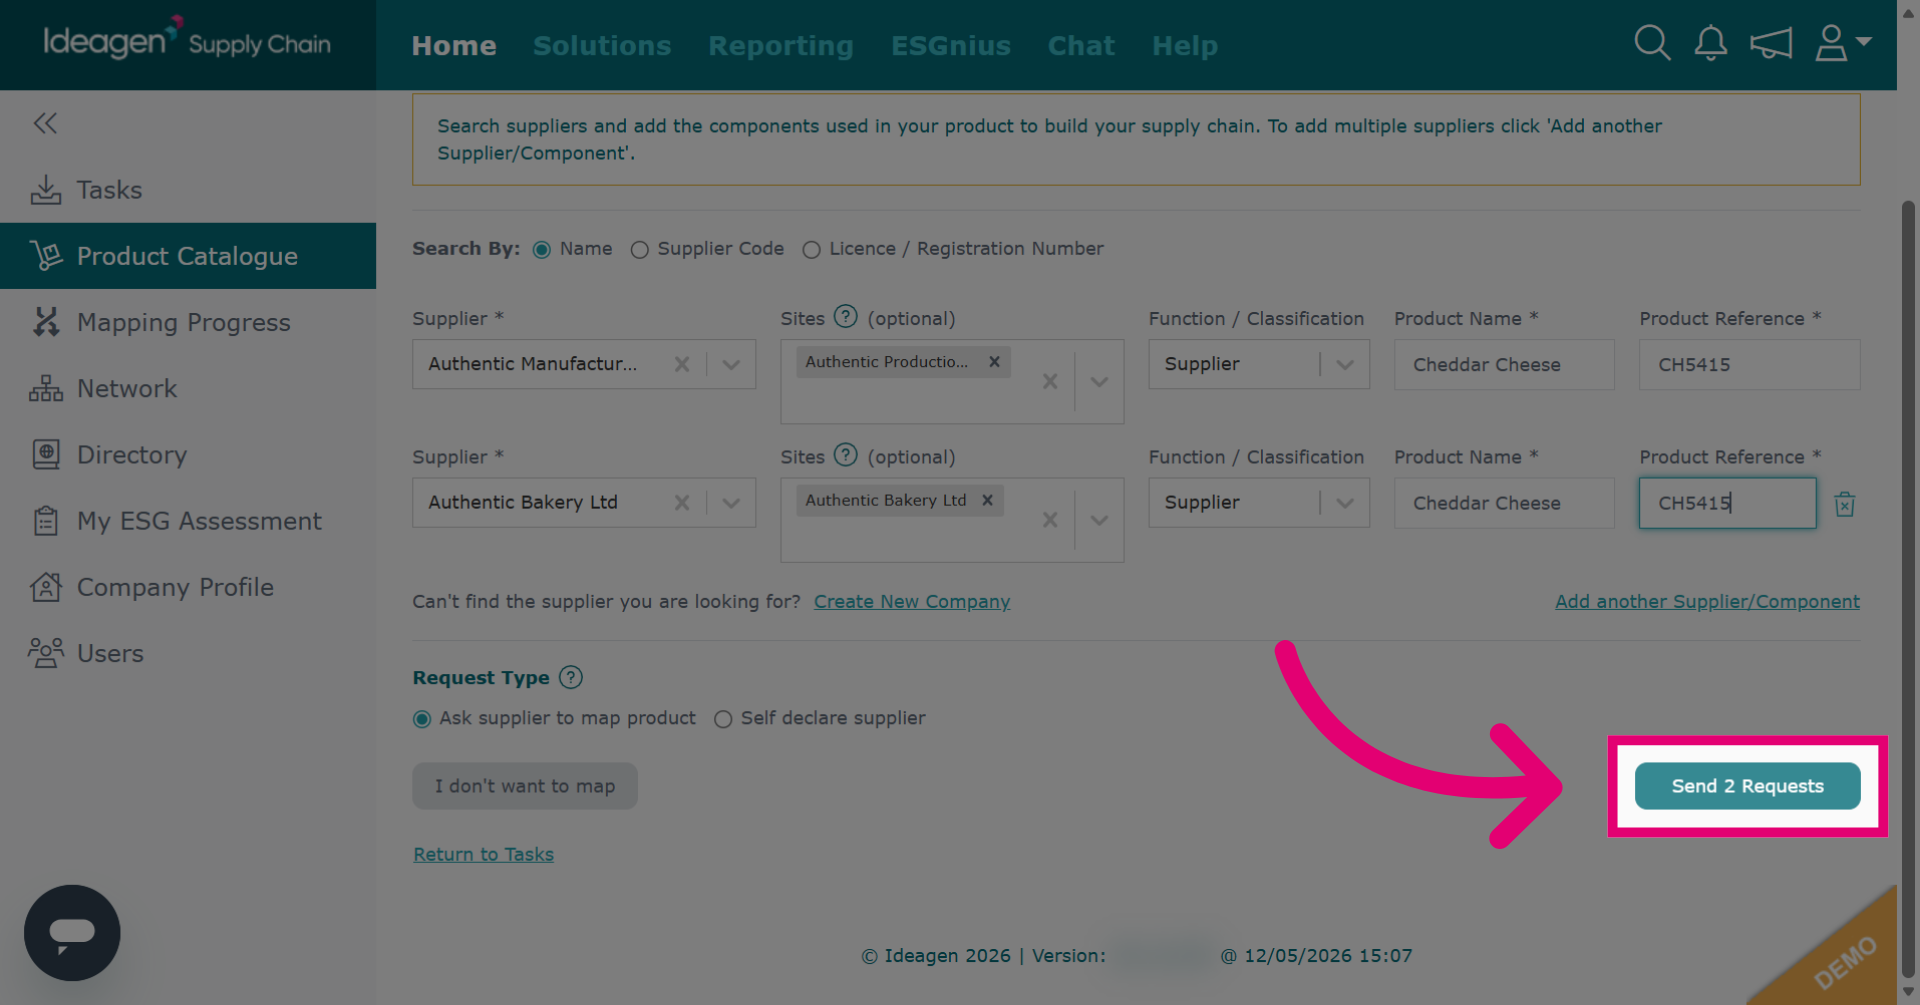Open Directory in the sidebar
Screen dimensions: 1920x1005
pos(188,455)
